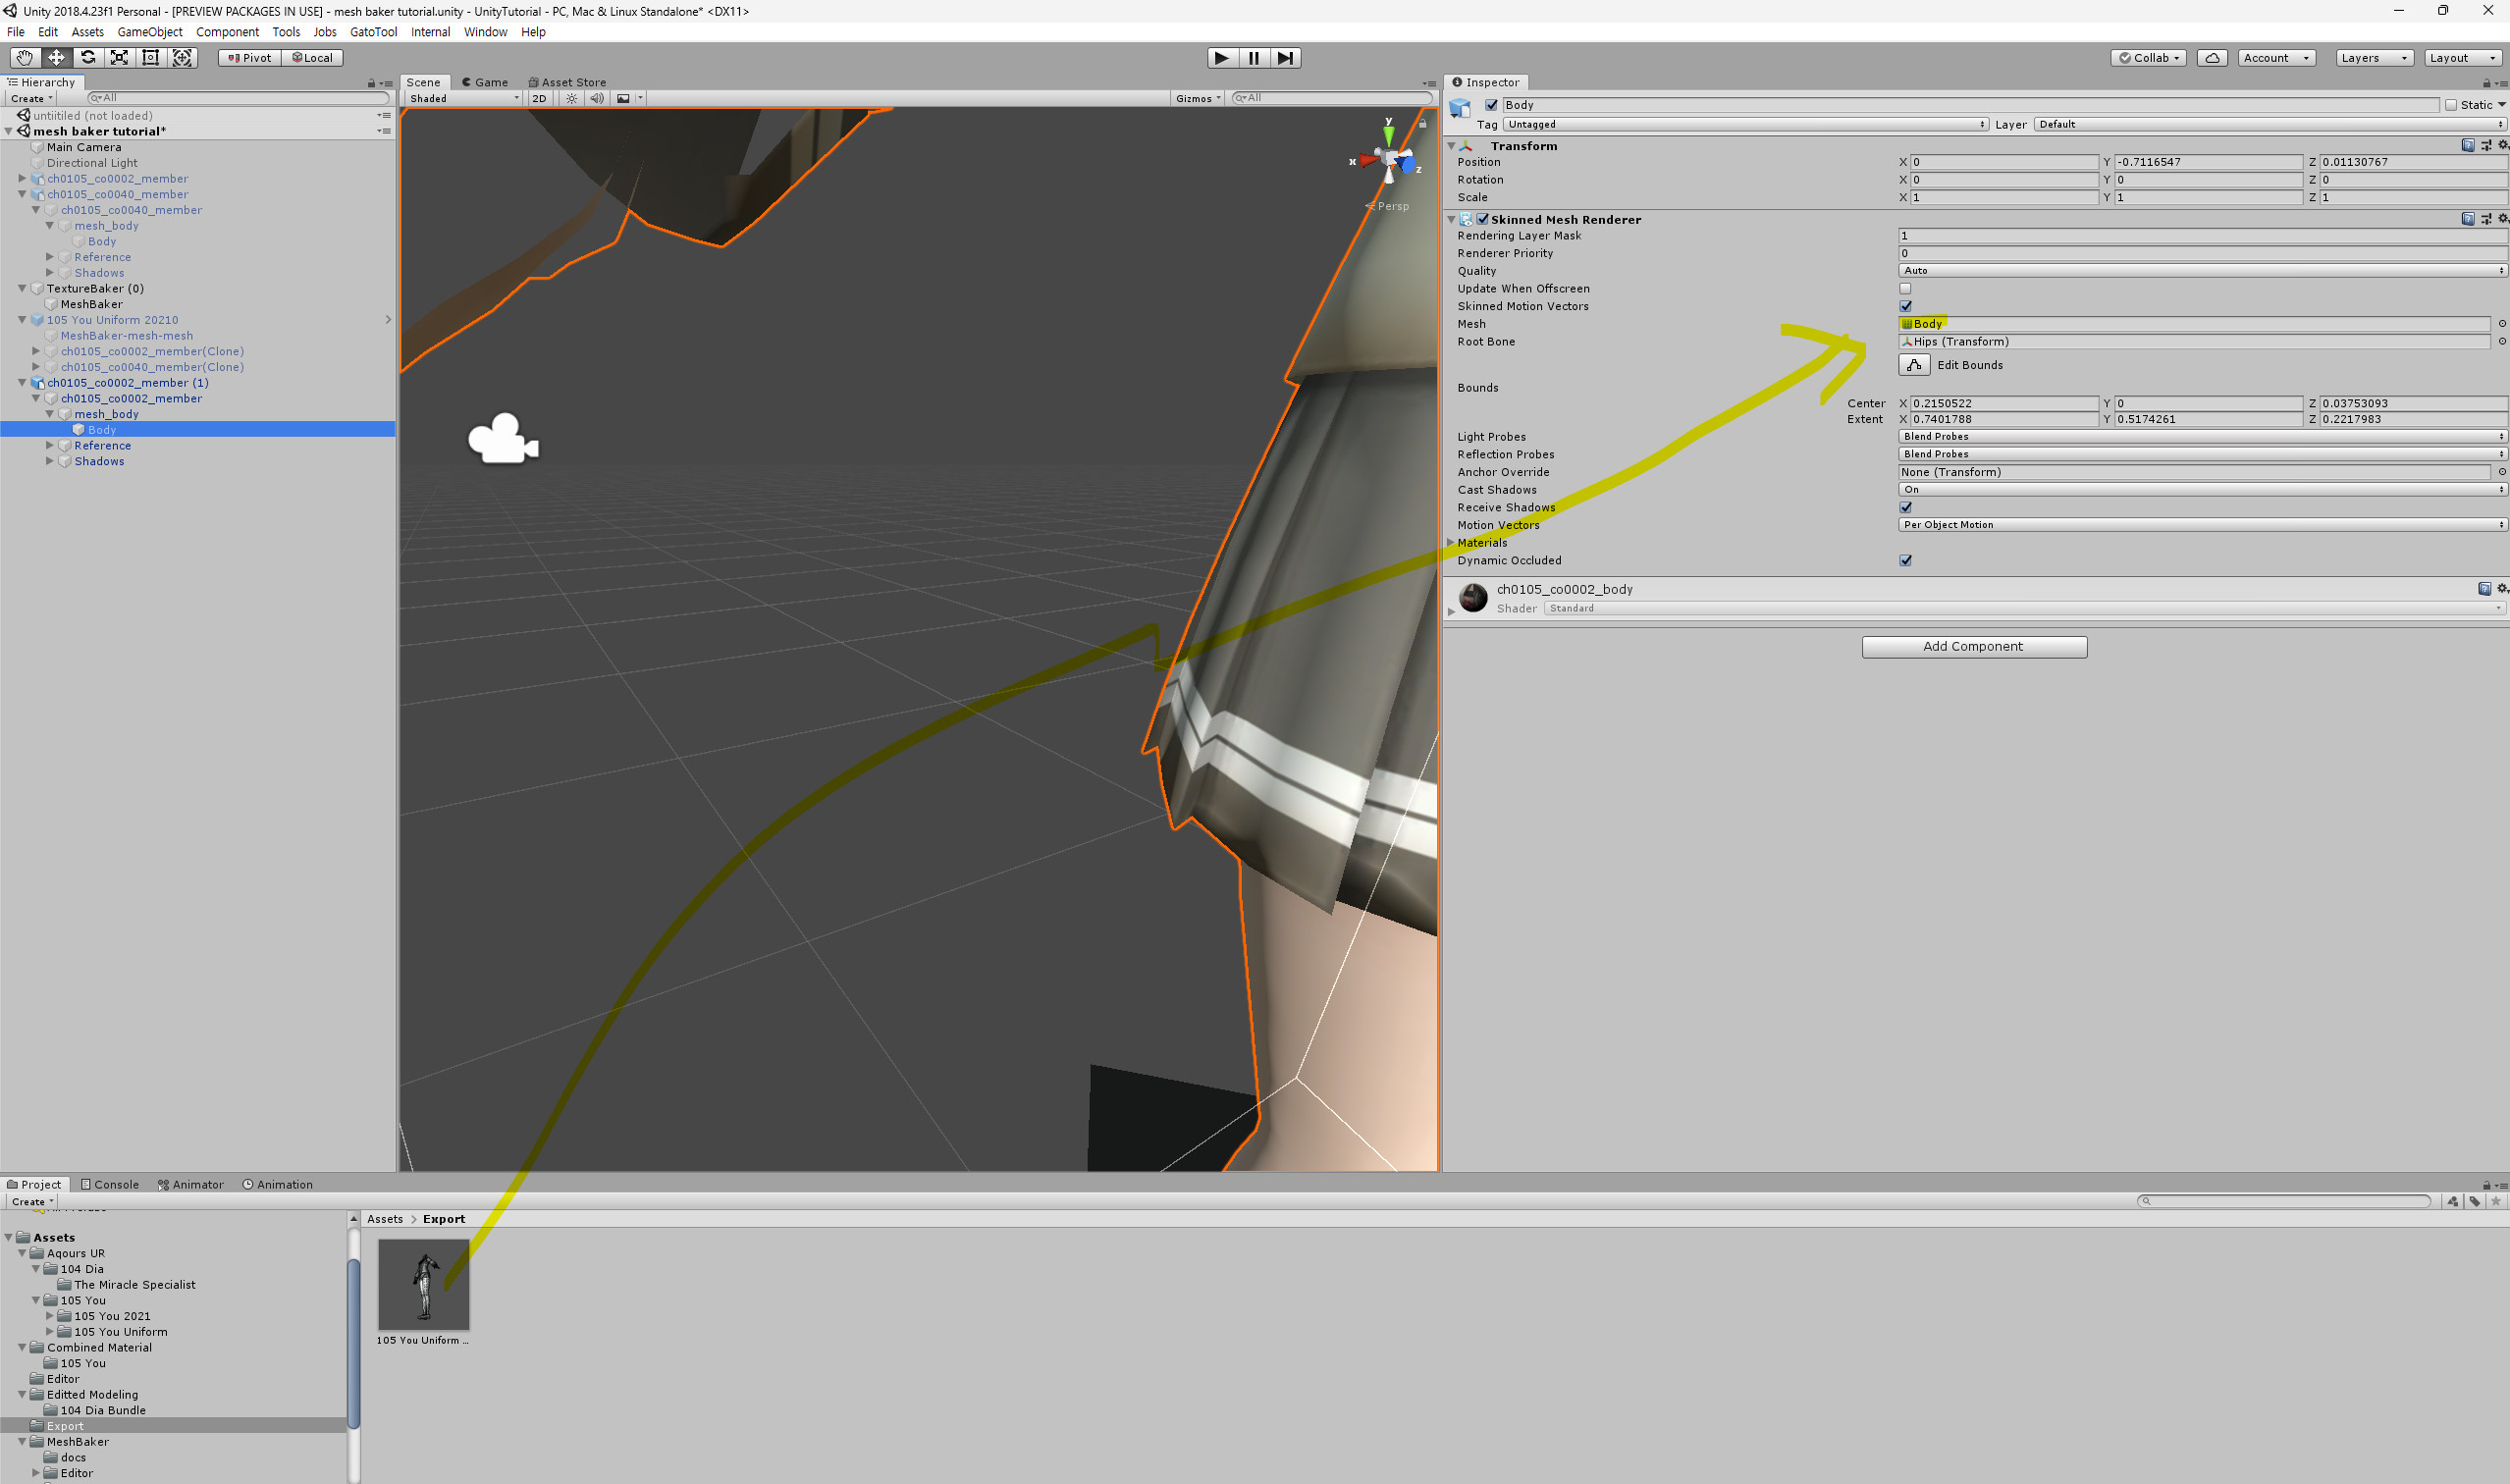Toggle scene lighting sun icon
This screenshot has height=1484, width=2510.
571,98
